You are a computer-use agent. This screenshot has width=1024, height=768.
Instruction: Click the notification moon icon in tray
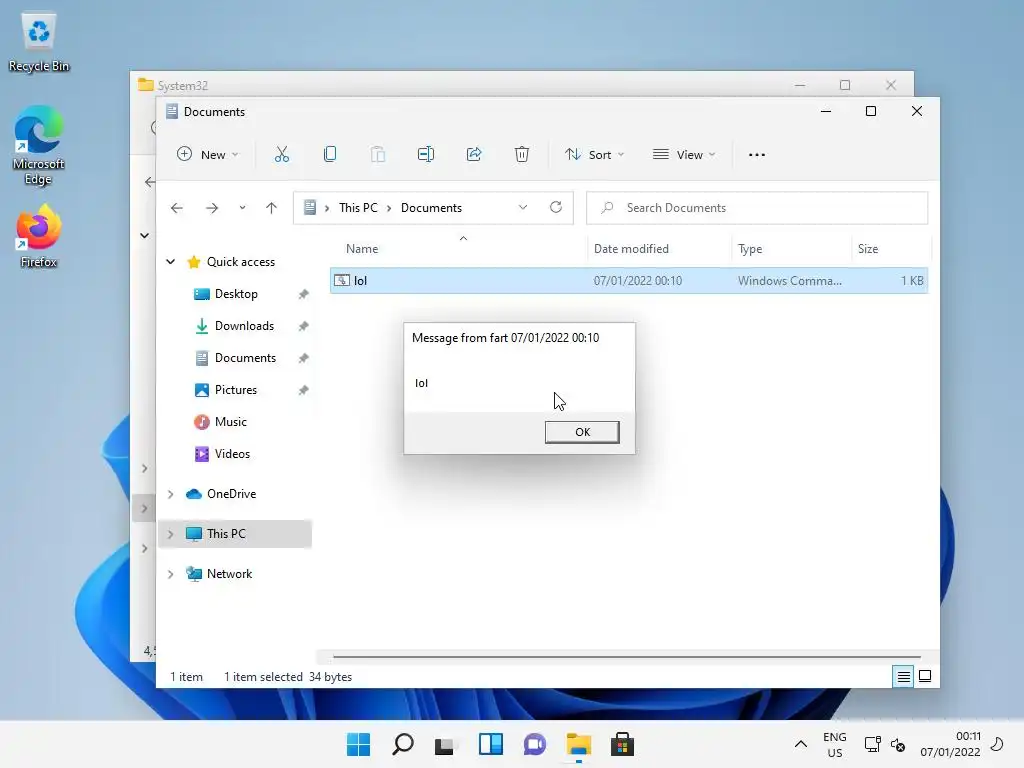[x=997, y=744]
